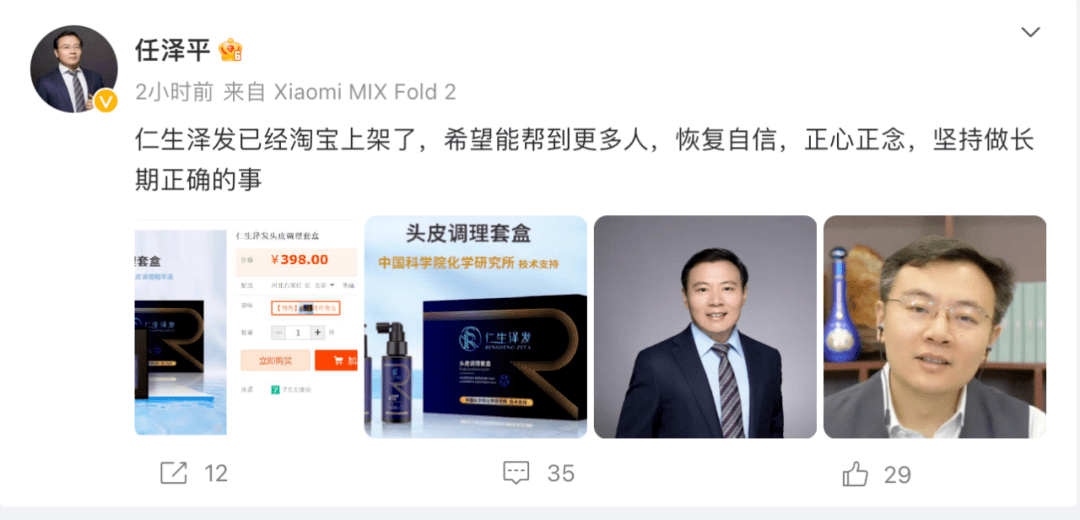Open the username link 任泽平

[172, 50]
